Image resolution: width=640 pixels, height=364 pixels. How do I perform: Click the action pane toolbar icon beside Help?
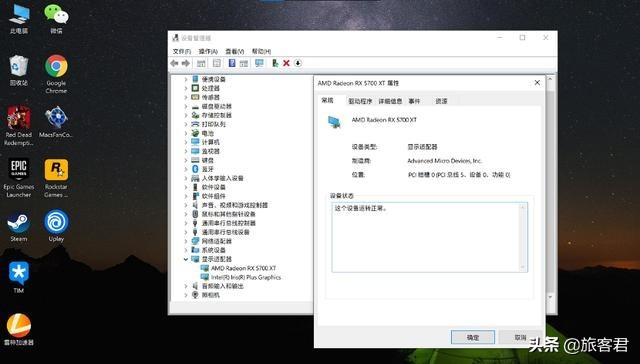point(244,63)
